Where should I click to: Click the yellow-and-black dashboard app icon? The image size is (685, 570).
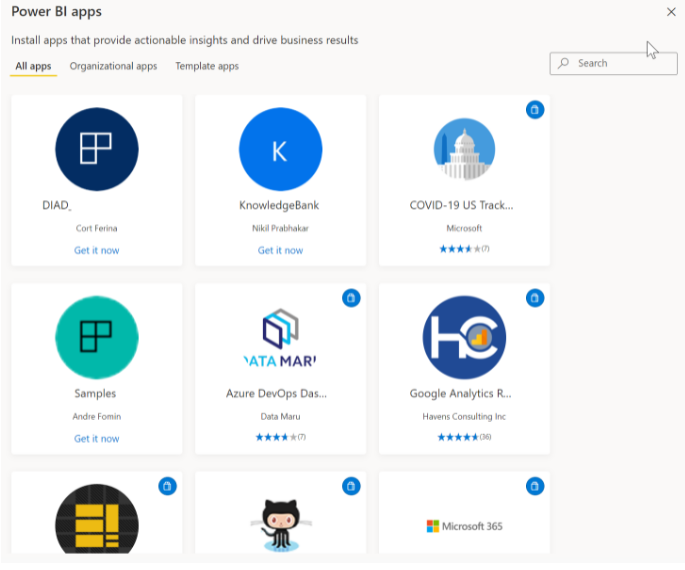97,519
